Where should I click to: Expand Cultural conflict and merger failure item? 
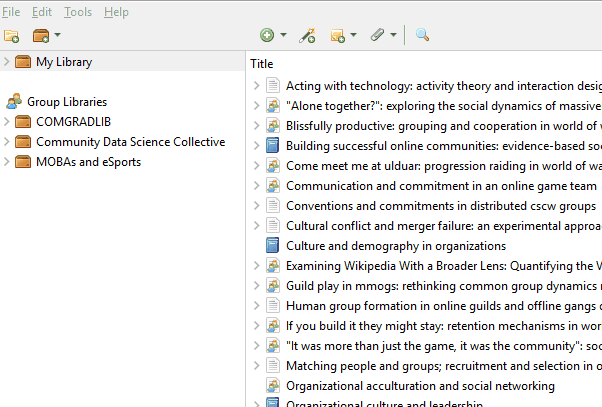tap(257, 225)
